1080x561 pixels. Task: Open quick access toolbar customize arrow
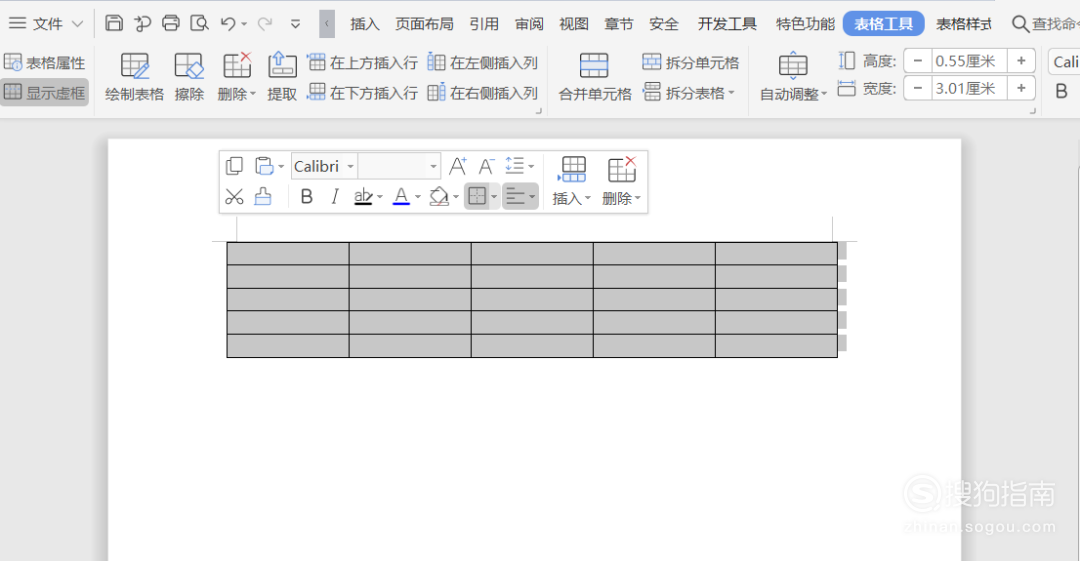(x=295, y=24)
